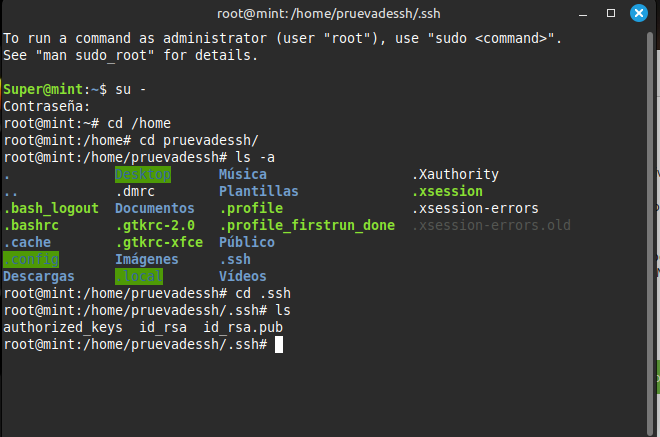Click the highlighted .config directory entry
The height and width of the screenshot is (437, 660).
31,259
